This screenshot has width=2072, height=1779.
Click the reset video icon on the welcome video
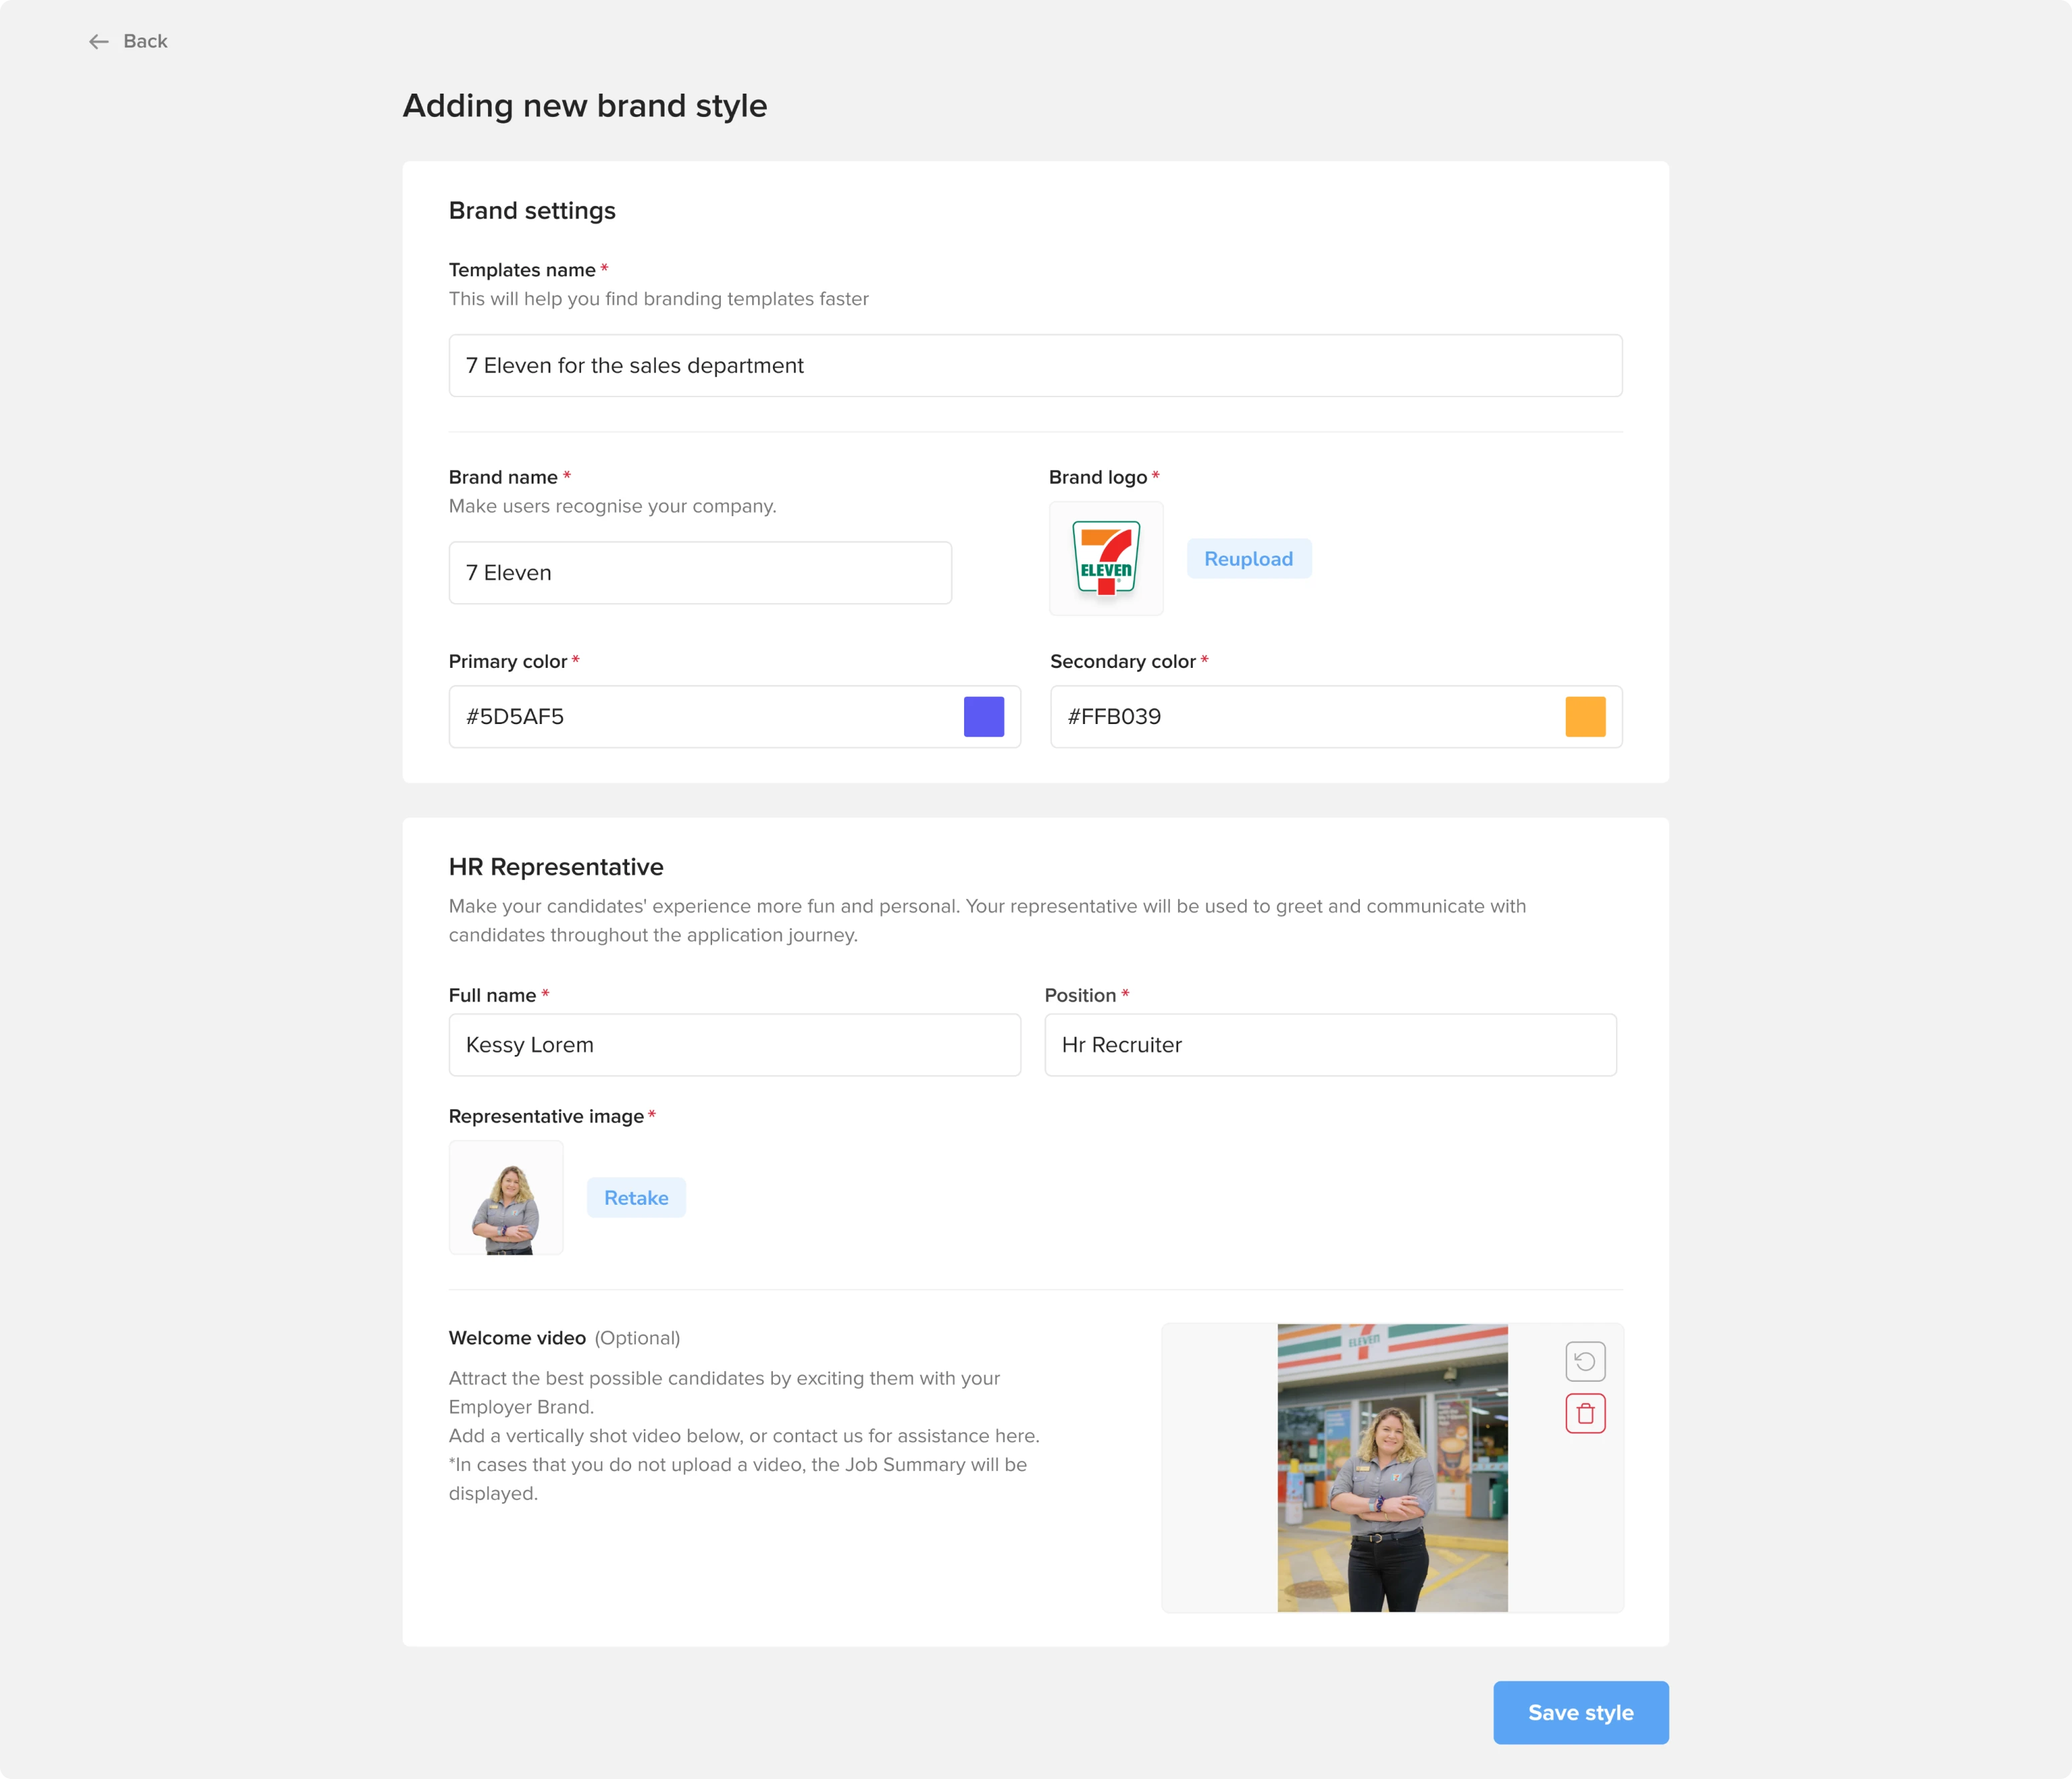point(1585,1361)
